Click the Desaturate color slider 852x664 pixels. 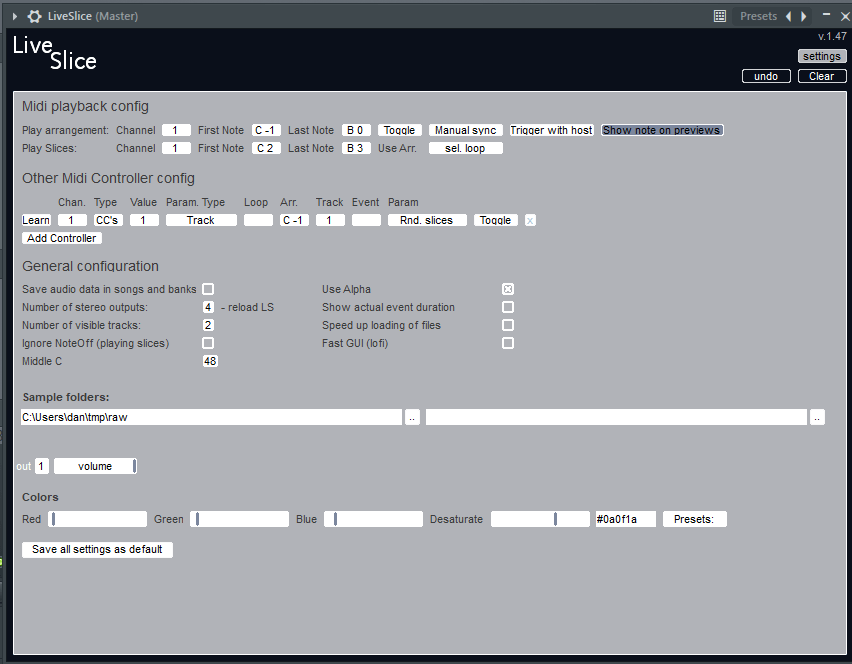pos(540,519)
